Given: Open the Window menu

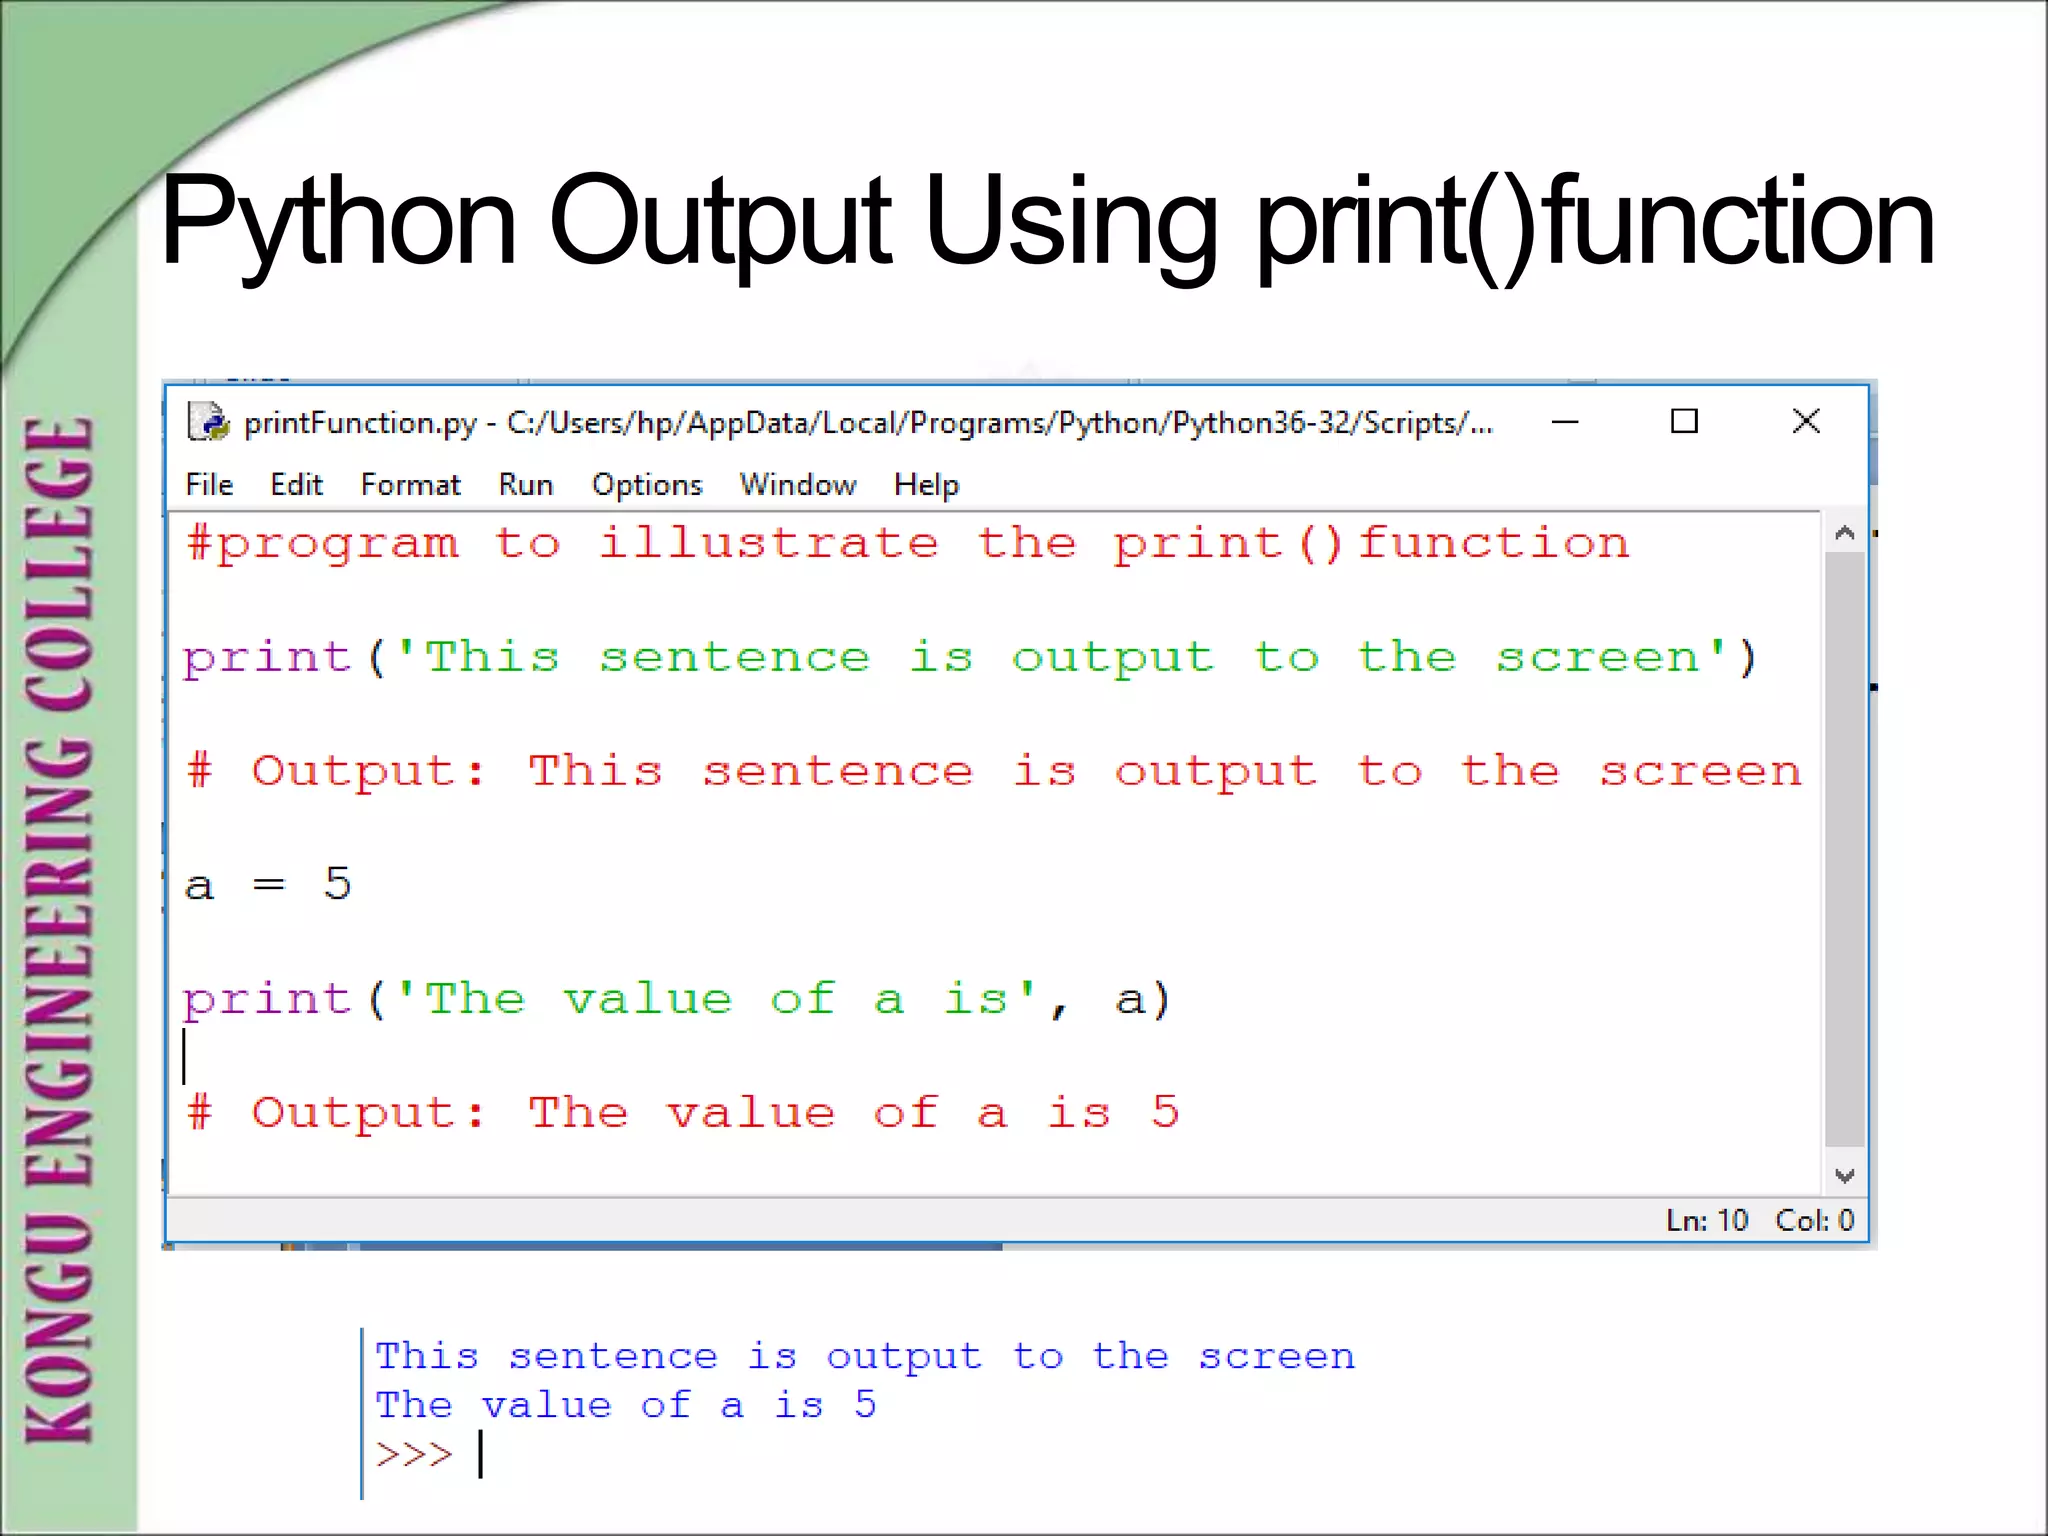Looking at the screenshot, I should pos(798,485).
